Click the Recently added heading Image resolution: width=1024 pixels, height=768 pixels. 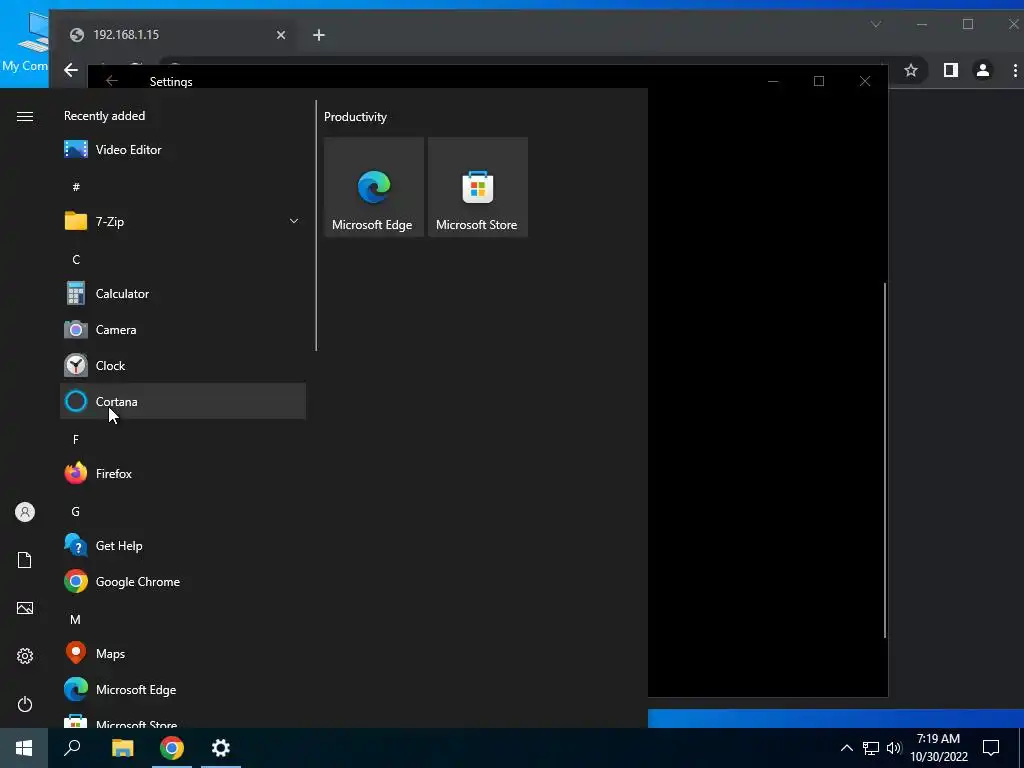104,116
